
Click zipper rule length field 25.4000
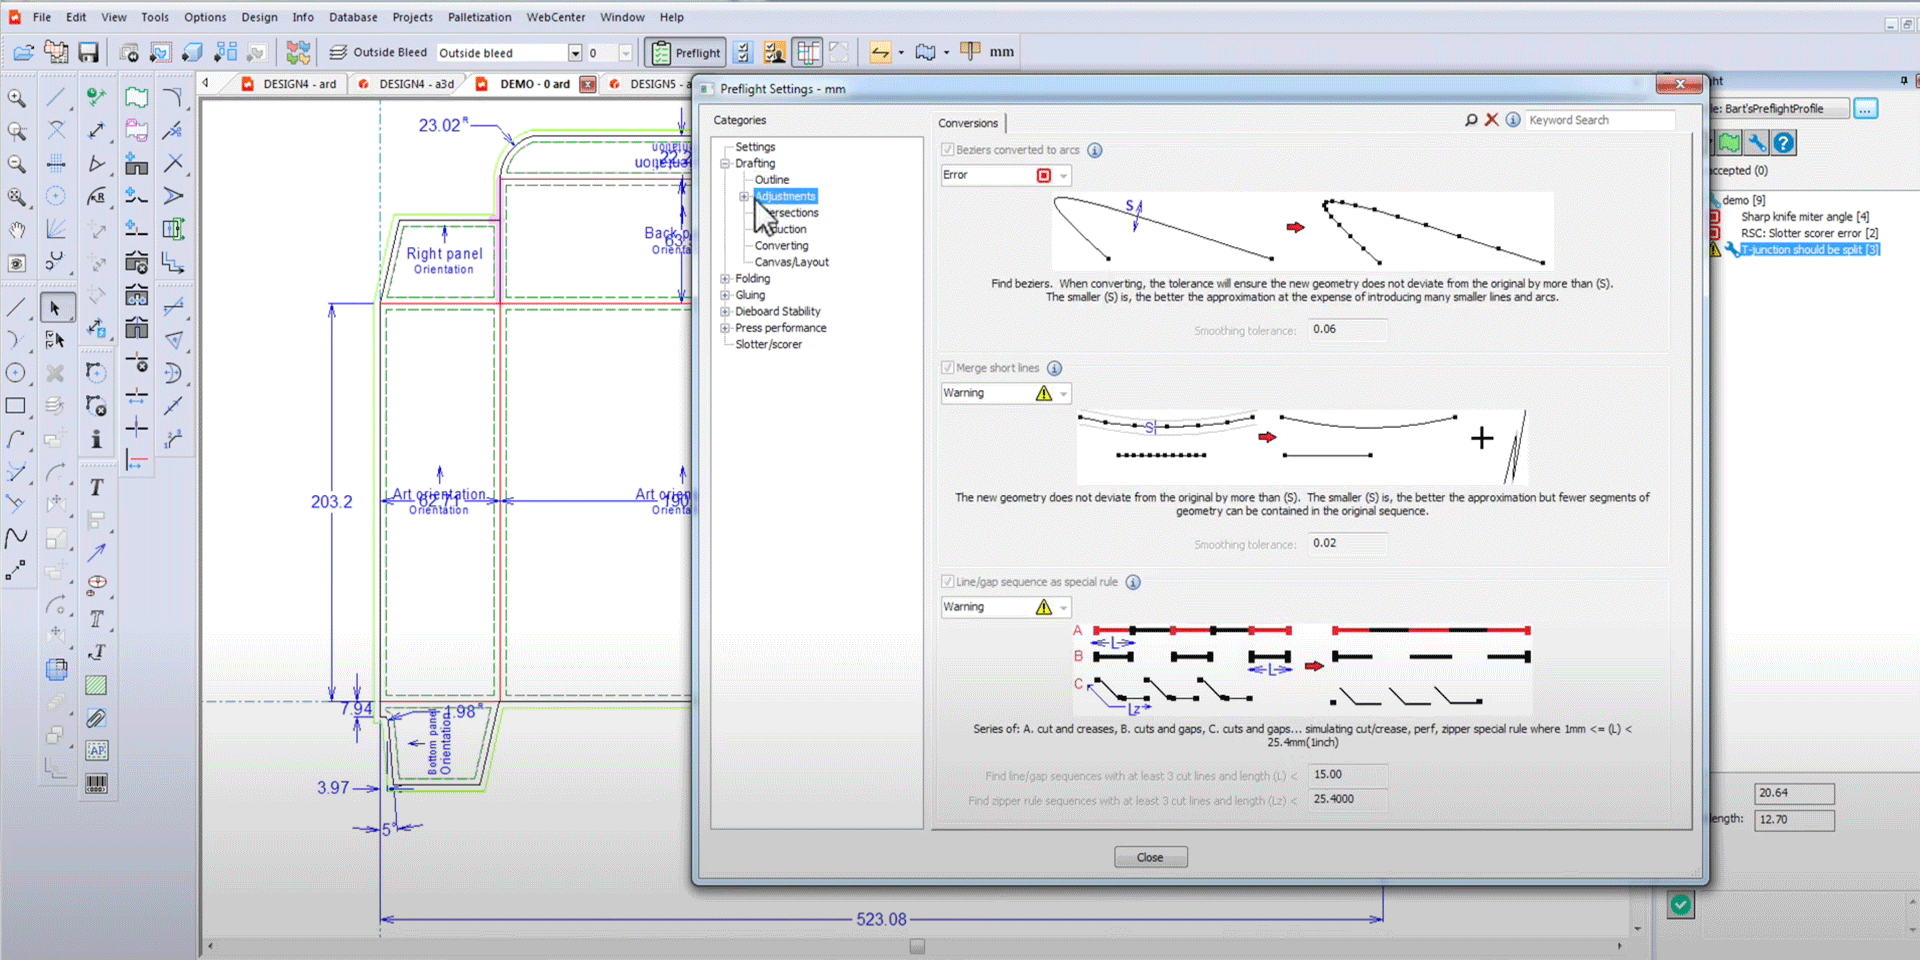click(x=1347, y=799)
